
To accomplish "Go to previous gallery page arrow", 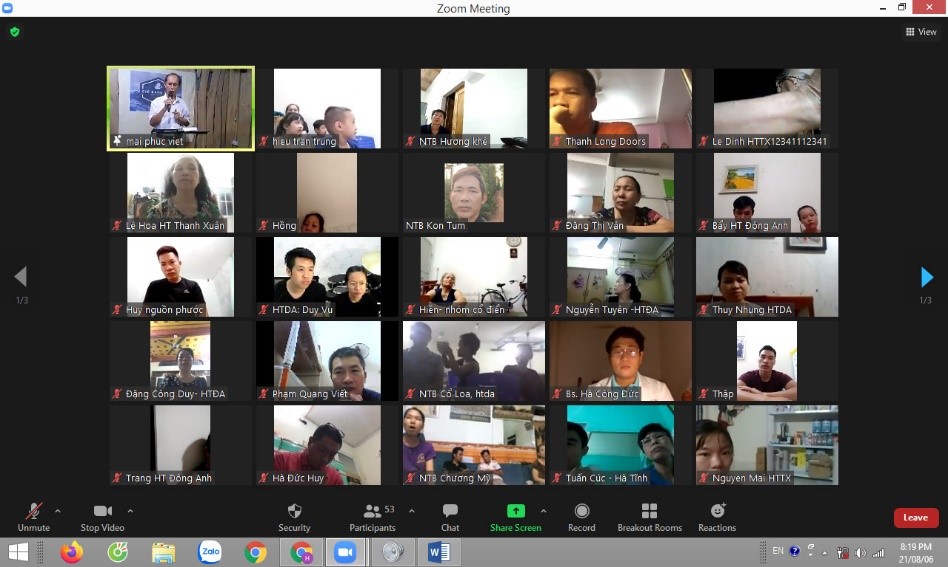I will [21, 277].
